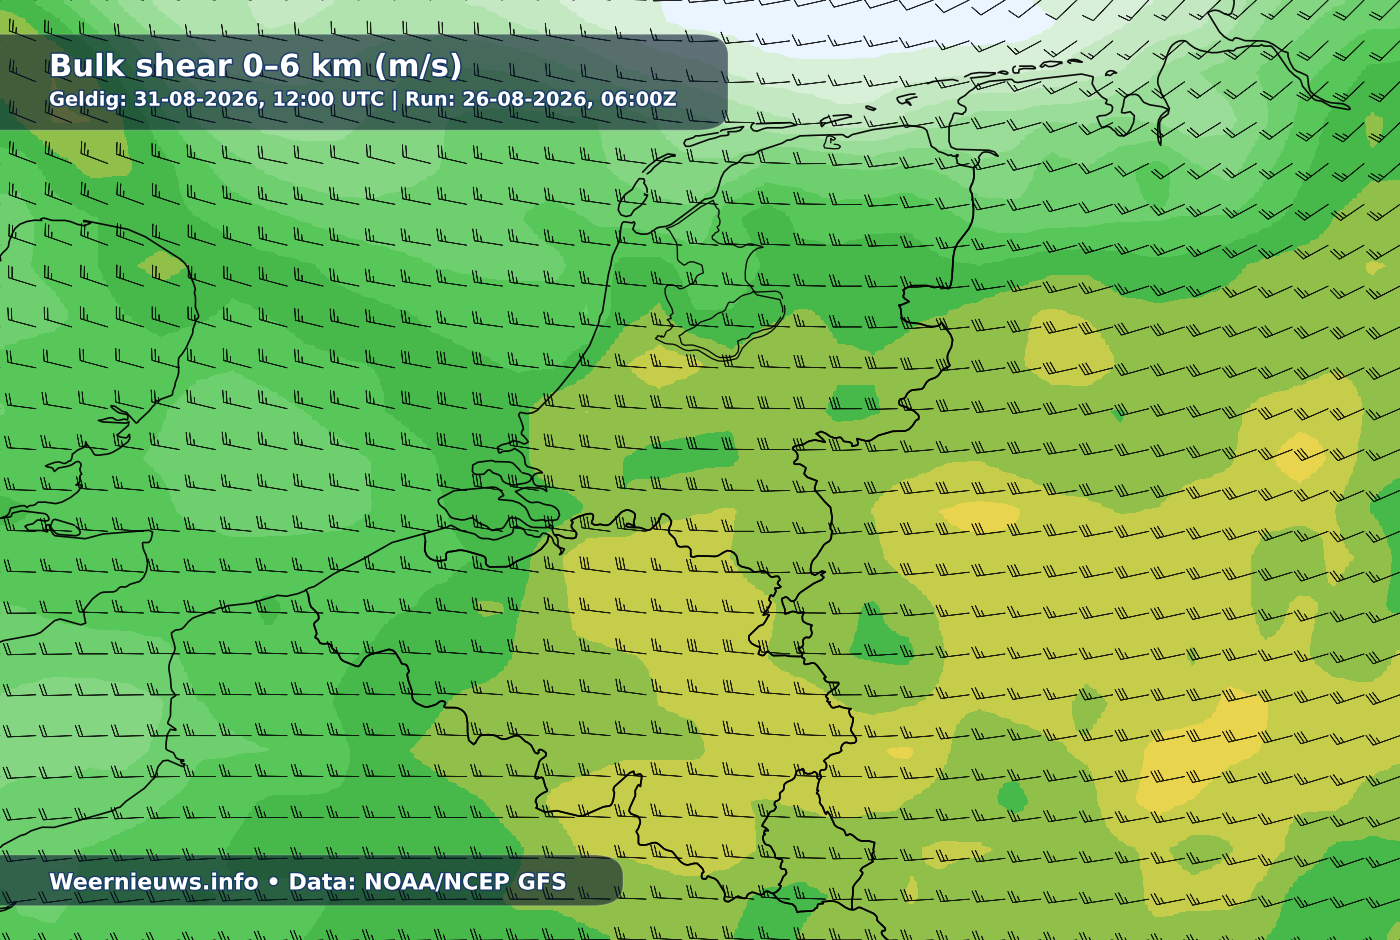Select the small dark green spot east of Luxembourg
1400x940 pixels.
point(1012,797)
